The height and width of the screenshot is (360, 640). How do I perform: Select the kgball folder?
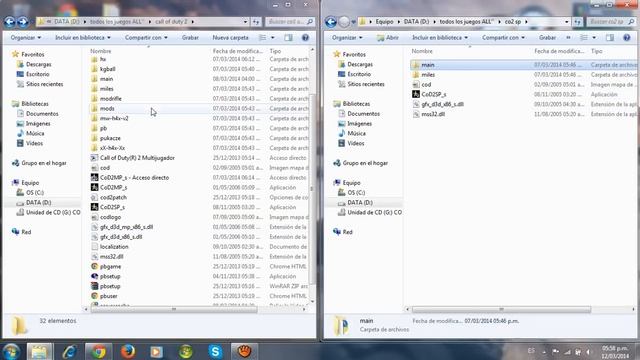107,69
